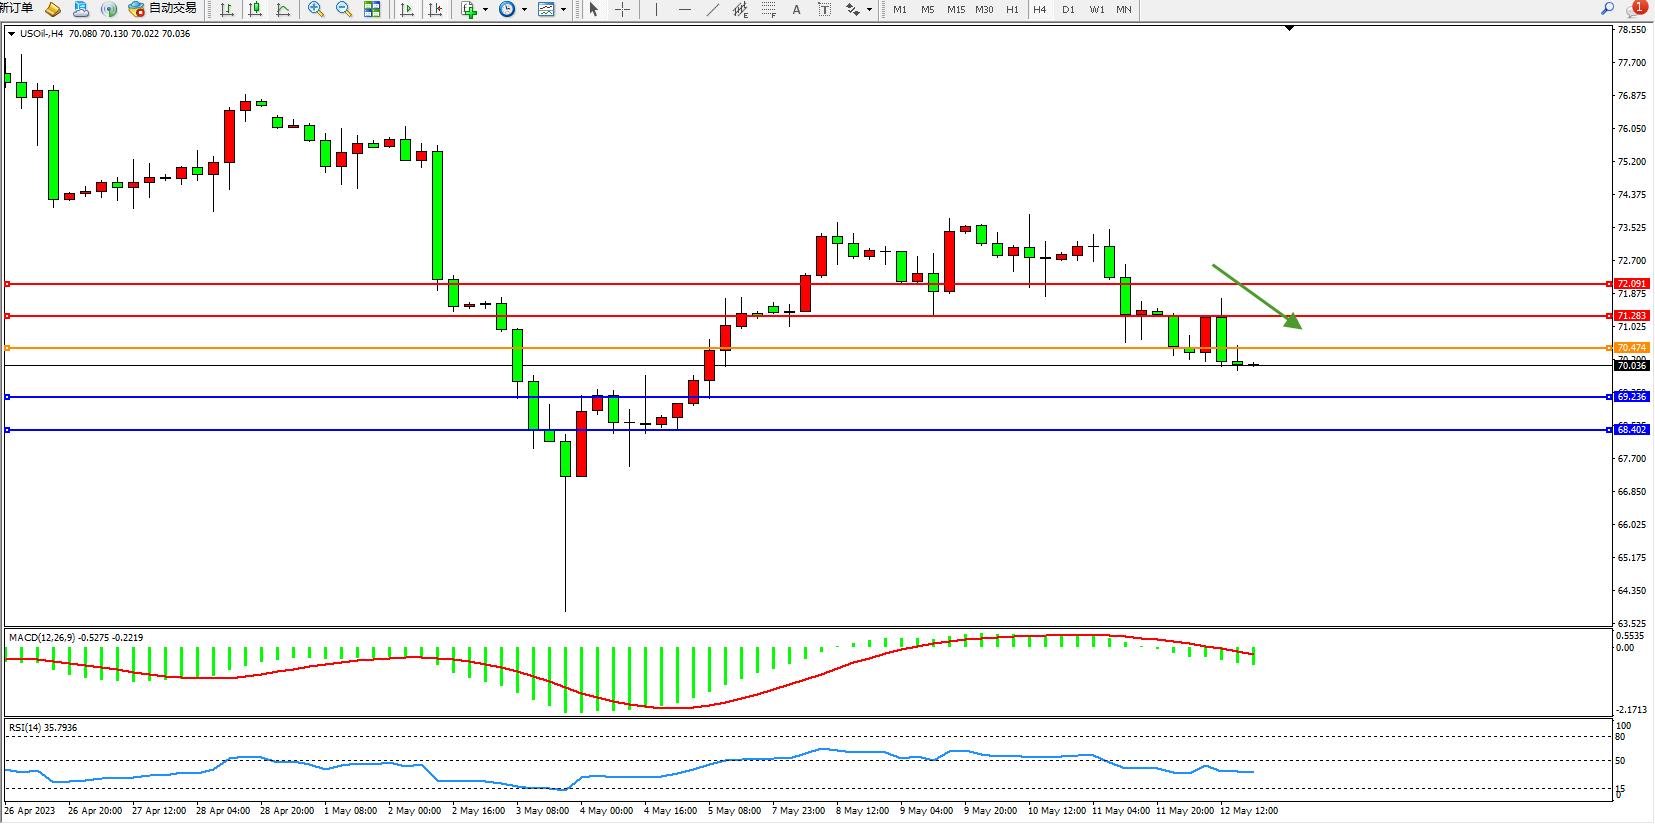Open the Periods clock dropdown arrow
Viewport: 1655px width, 824px height.
click(x=524, y=10)
